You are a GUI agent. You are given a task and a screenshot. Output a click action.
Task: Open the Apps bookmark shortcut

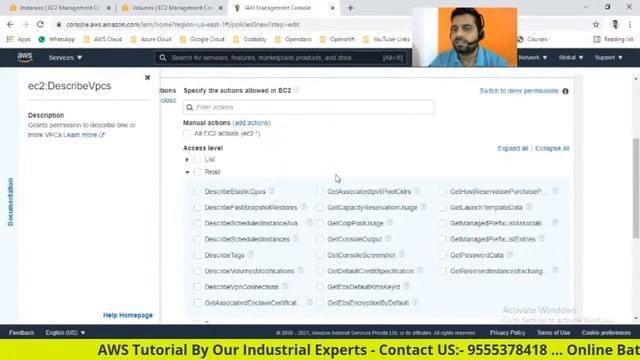19,39
